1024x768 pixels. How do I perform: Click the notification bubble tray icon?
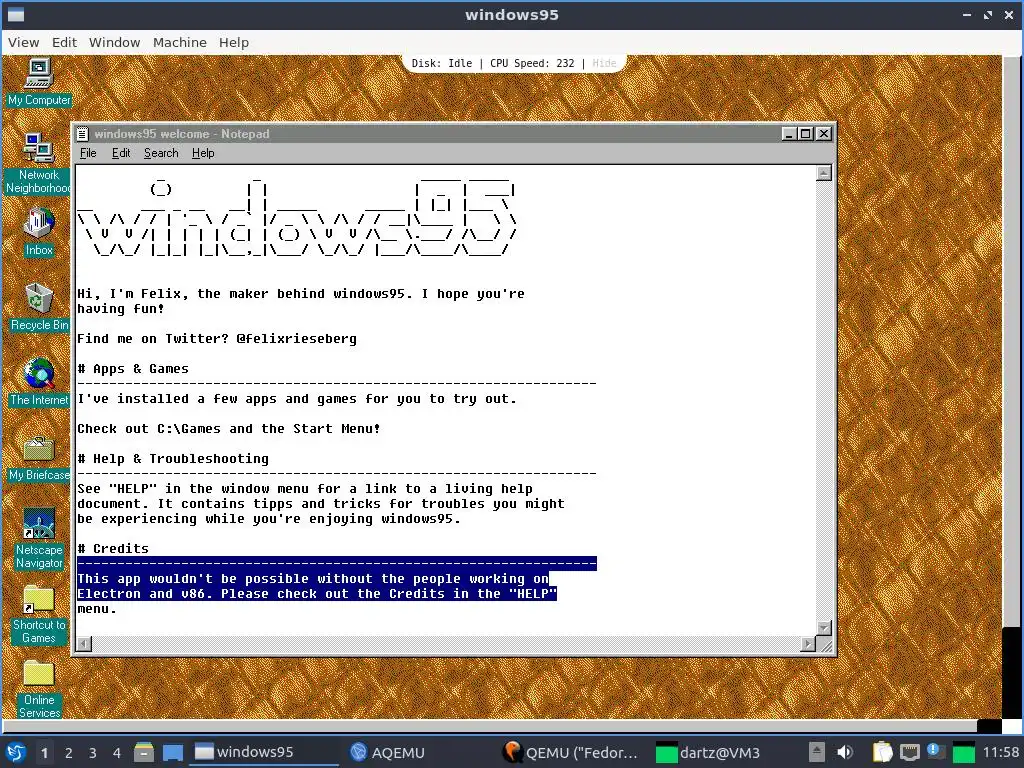coord(935,751)
